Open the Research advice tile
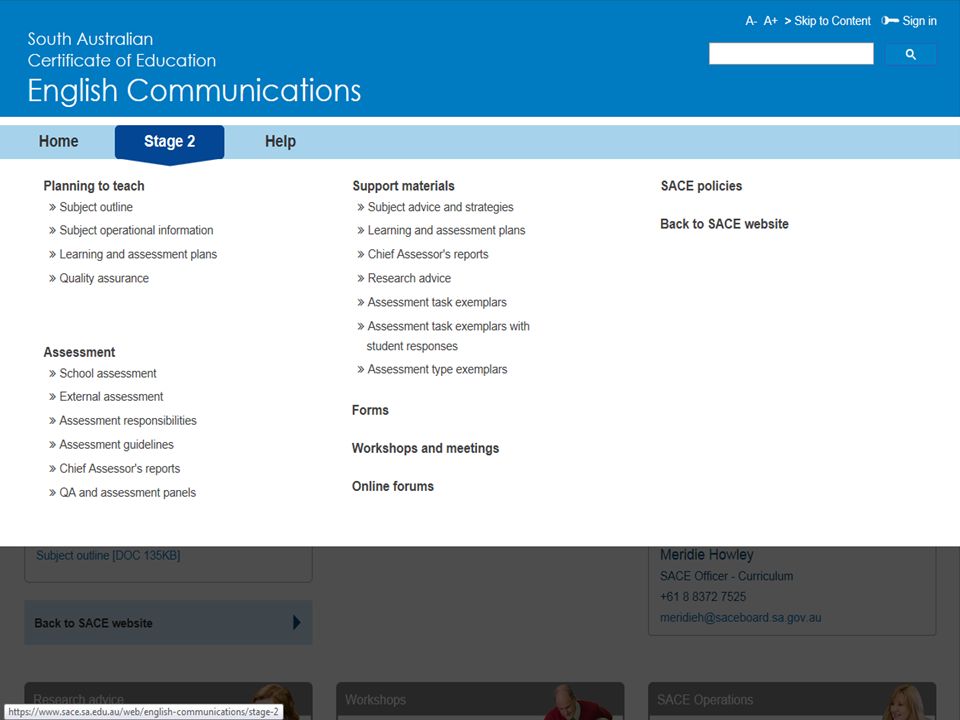The height and width of the screenshot is (720, 960). 168,700
